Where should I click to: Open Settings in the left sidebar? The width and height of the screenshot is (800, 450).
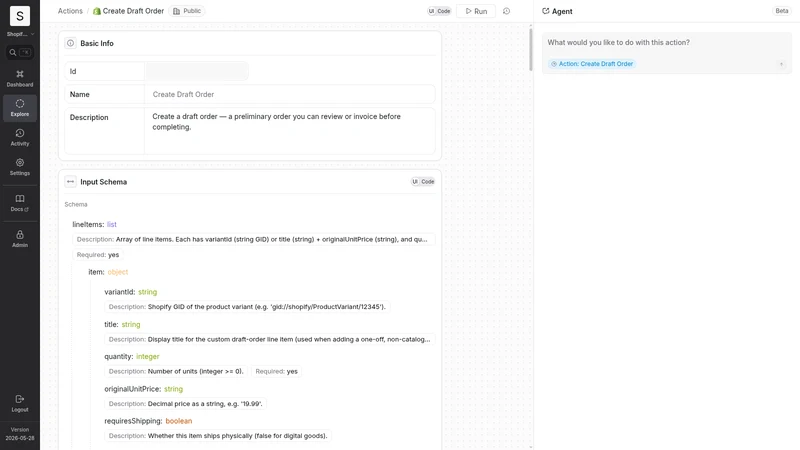20,167
